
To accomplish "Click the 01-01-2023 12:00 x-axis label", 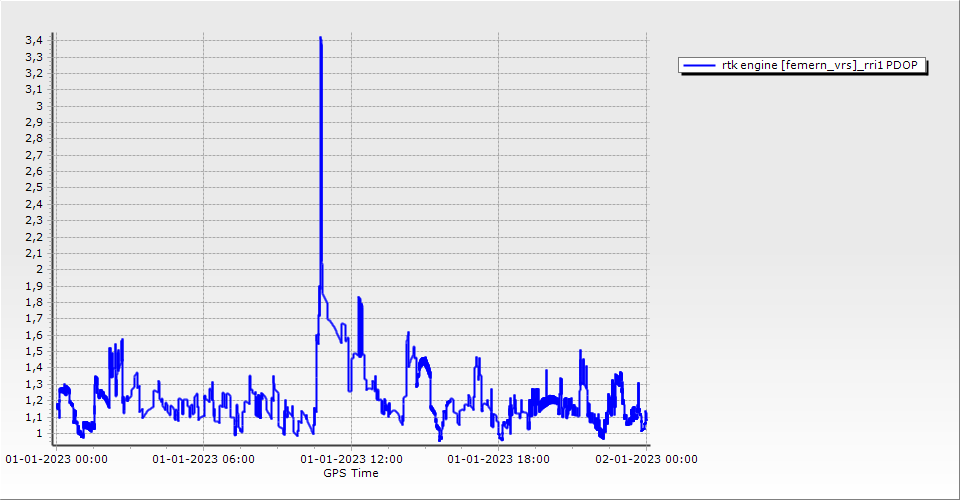I will tap(351, 459).
